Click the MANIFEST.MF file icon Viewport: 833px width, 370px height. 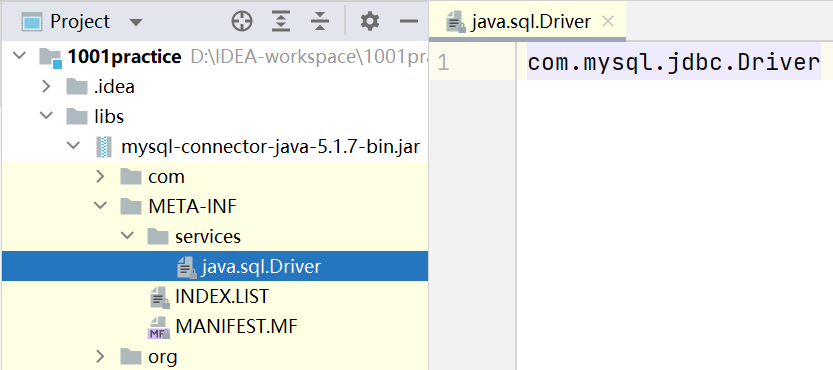(x=159, y=326)
